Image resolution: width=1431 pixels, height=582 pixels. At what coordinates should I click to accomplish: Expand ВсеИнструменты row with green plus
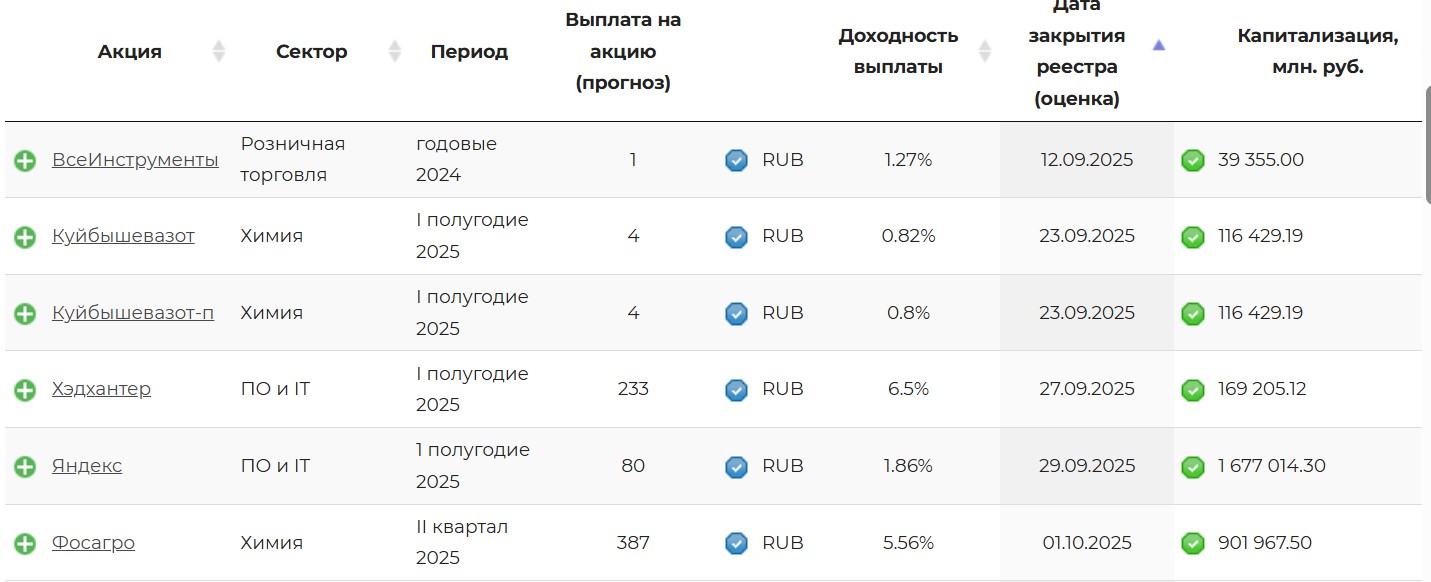click(x=25, y=160)
